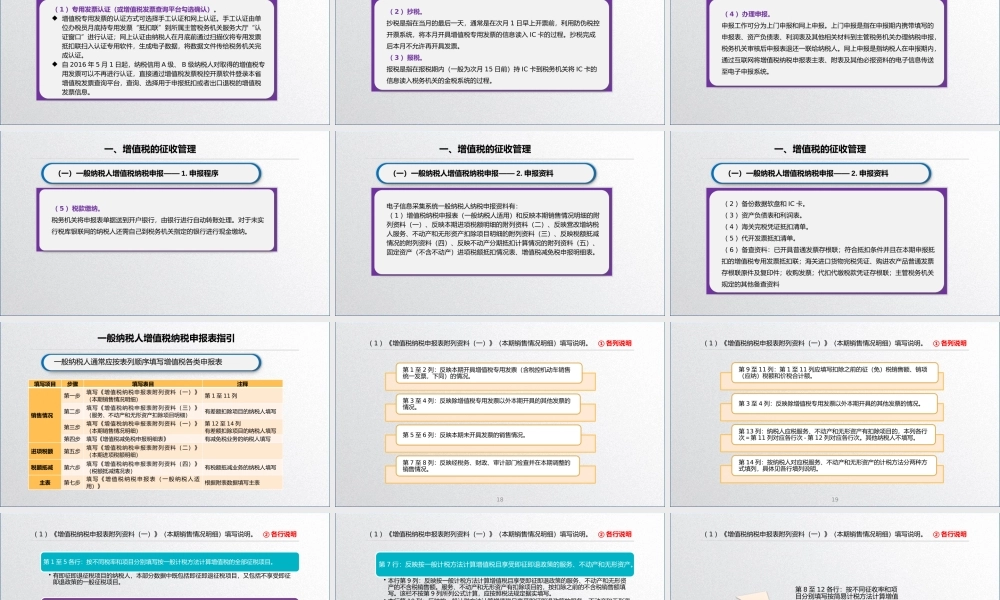Select the 销售情况 cell in the table
1000x600 pixels.
(x=42, y=414)
